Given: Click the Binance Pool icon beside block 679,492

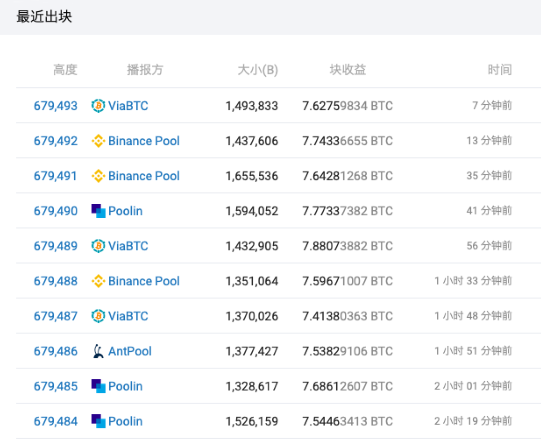Looking at the screenshot, I should (98, 141).
